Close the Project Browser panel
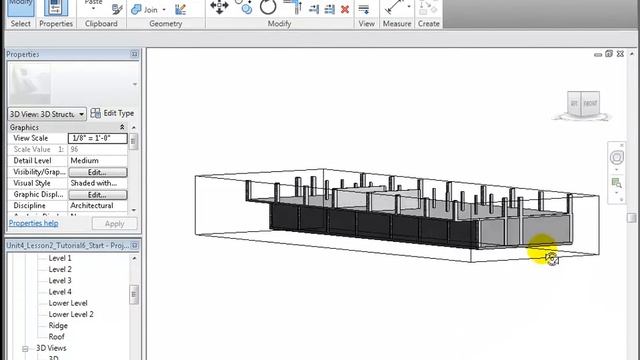This screenshot has height=360, width=640. coord(134,245)
